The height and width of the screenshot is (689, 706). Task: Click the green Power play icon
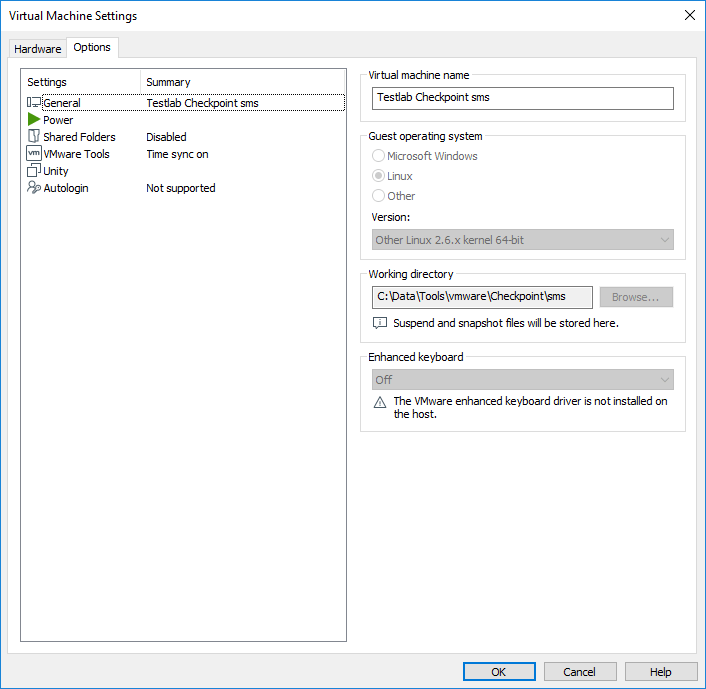click(x=34, y=120)
